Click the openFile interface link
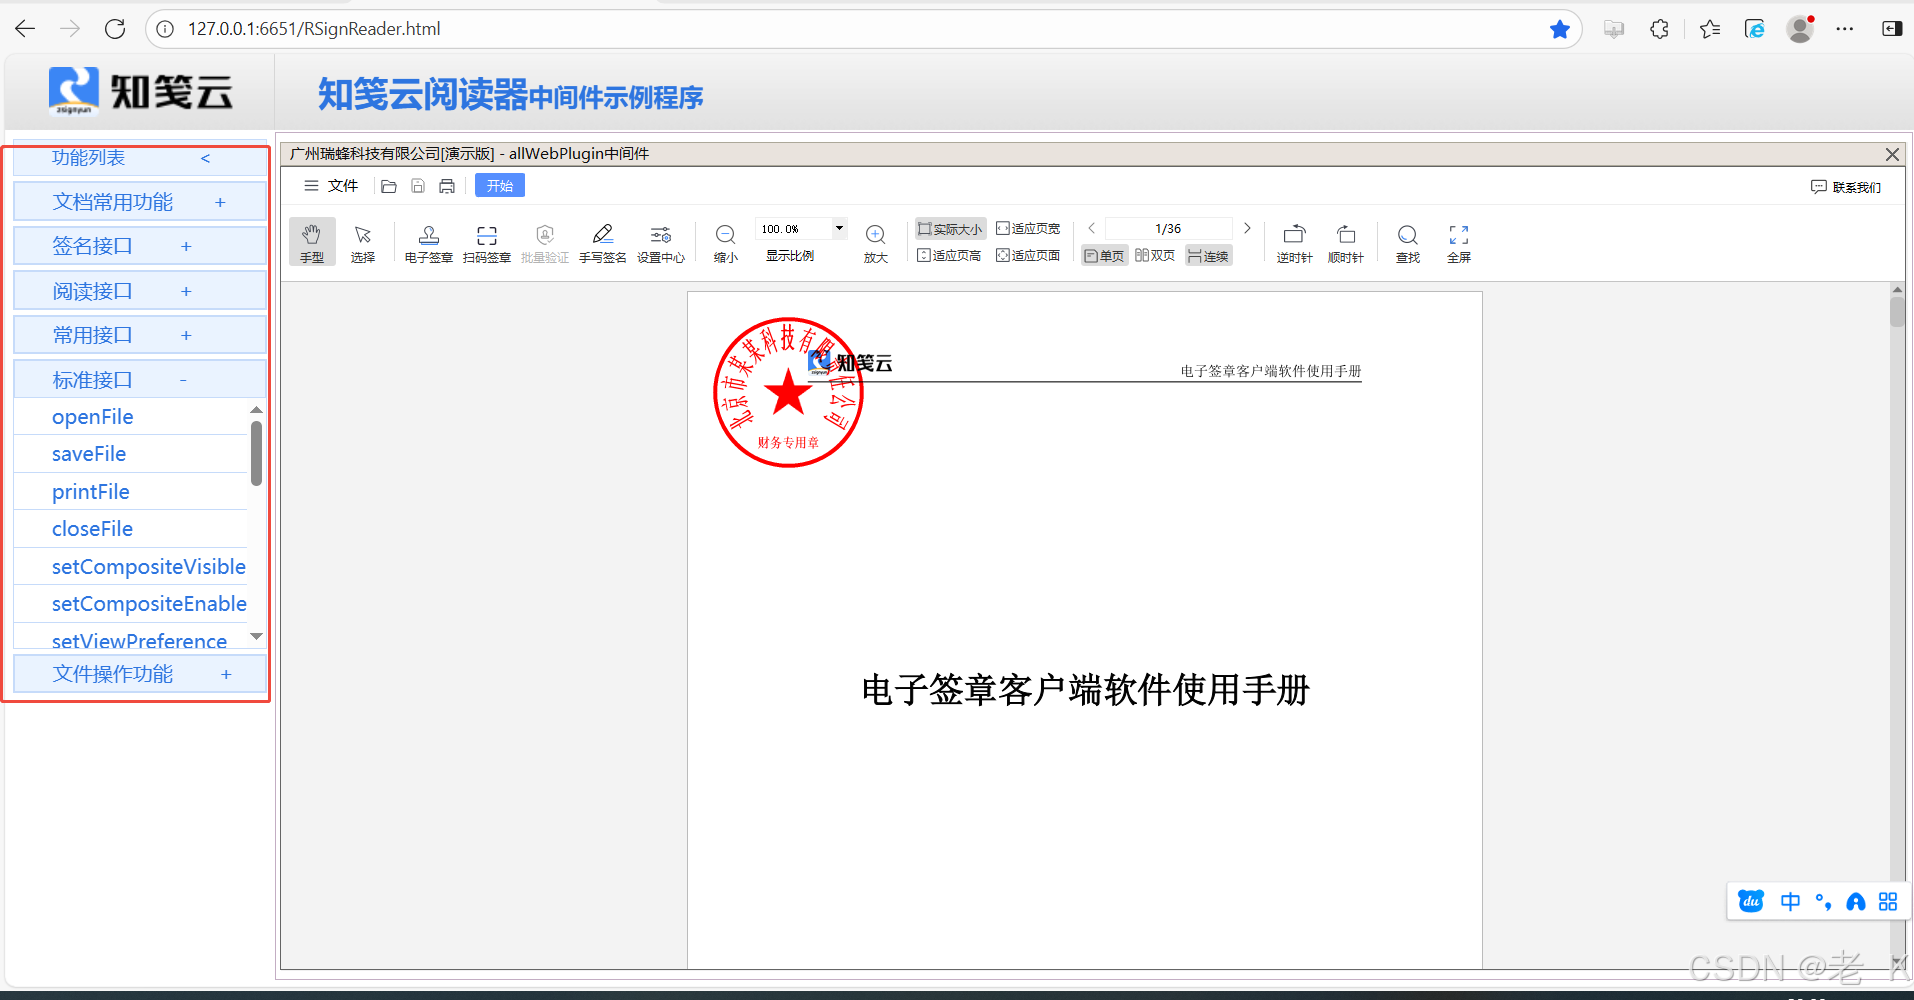1914x1000 pixels. click(x=92, y=417)
